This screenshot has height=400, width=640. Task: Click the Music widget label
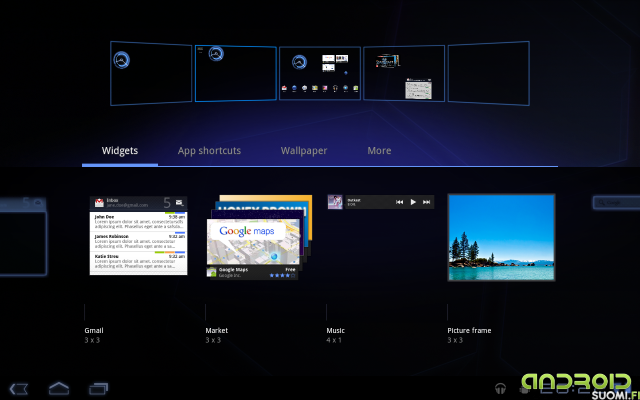[x=336, y=330]
